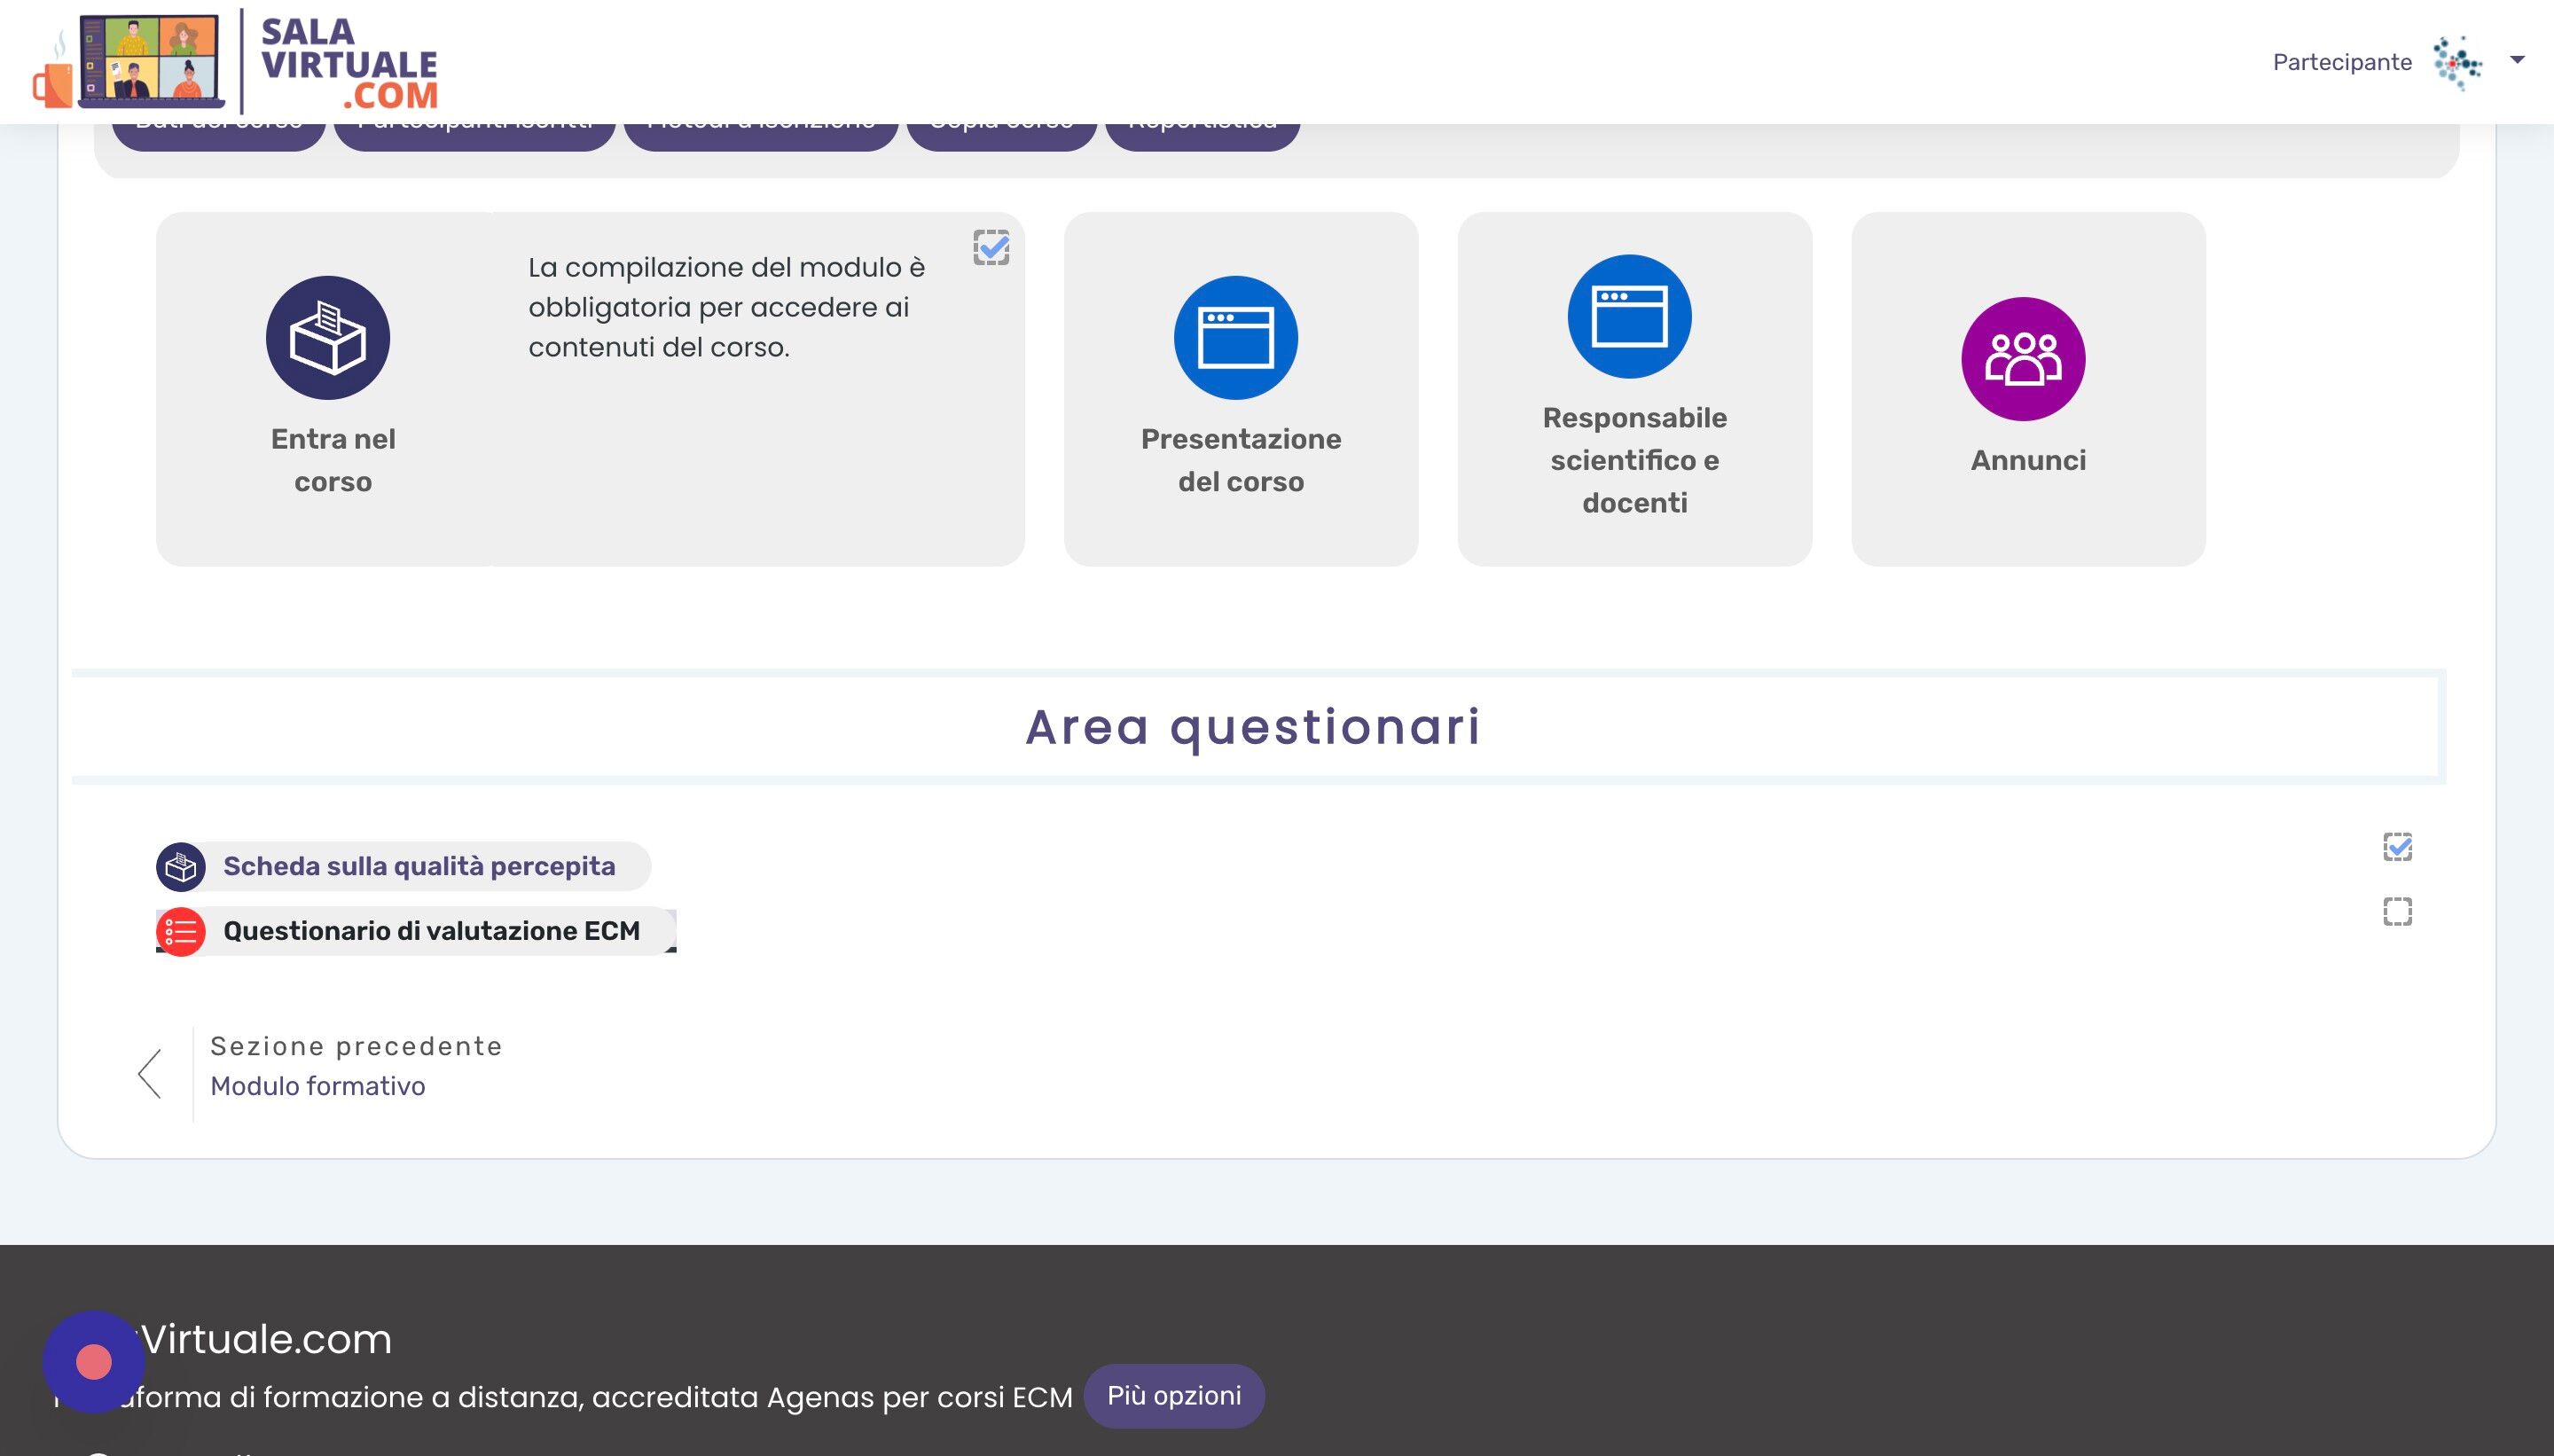
Task: Click the Partecipante user name
Action: pos(2342,62)
